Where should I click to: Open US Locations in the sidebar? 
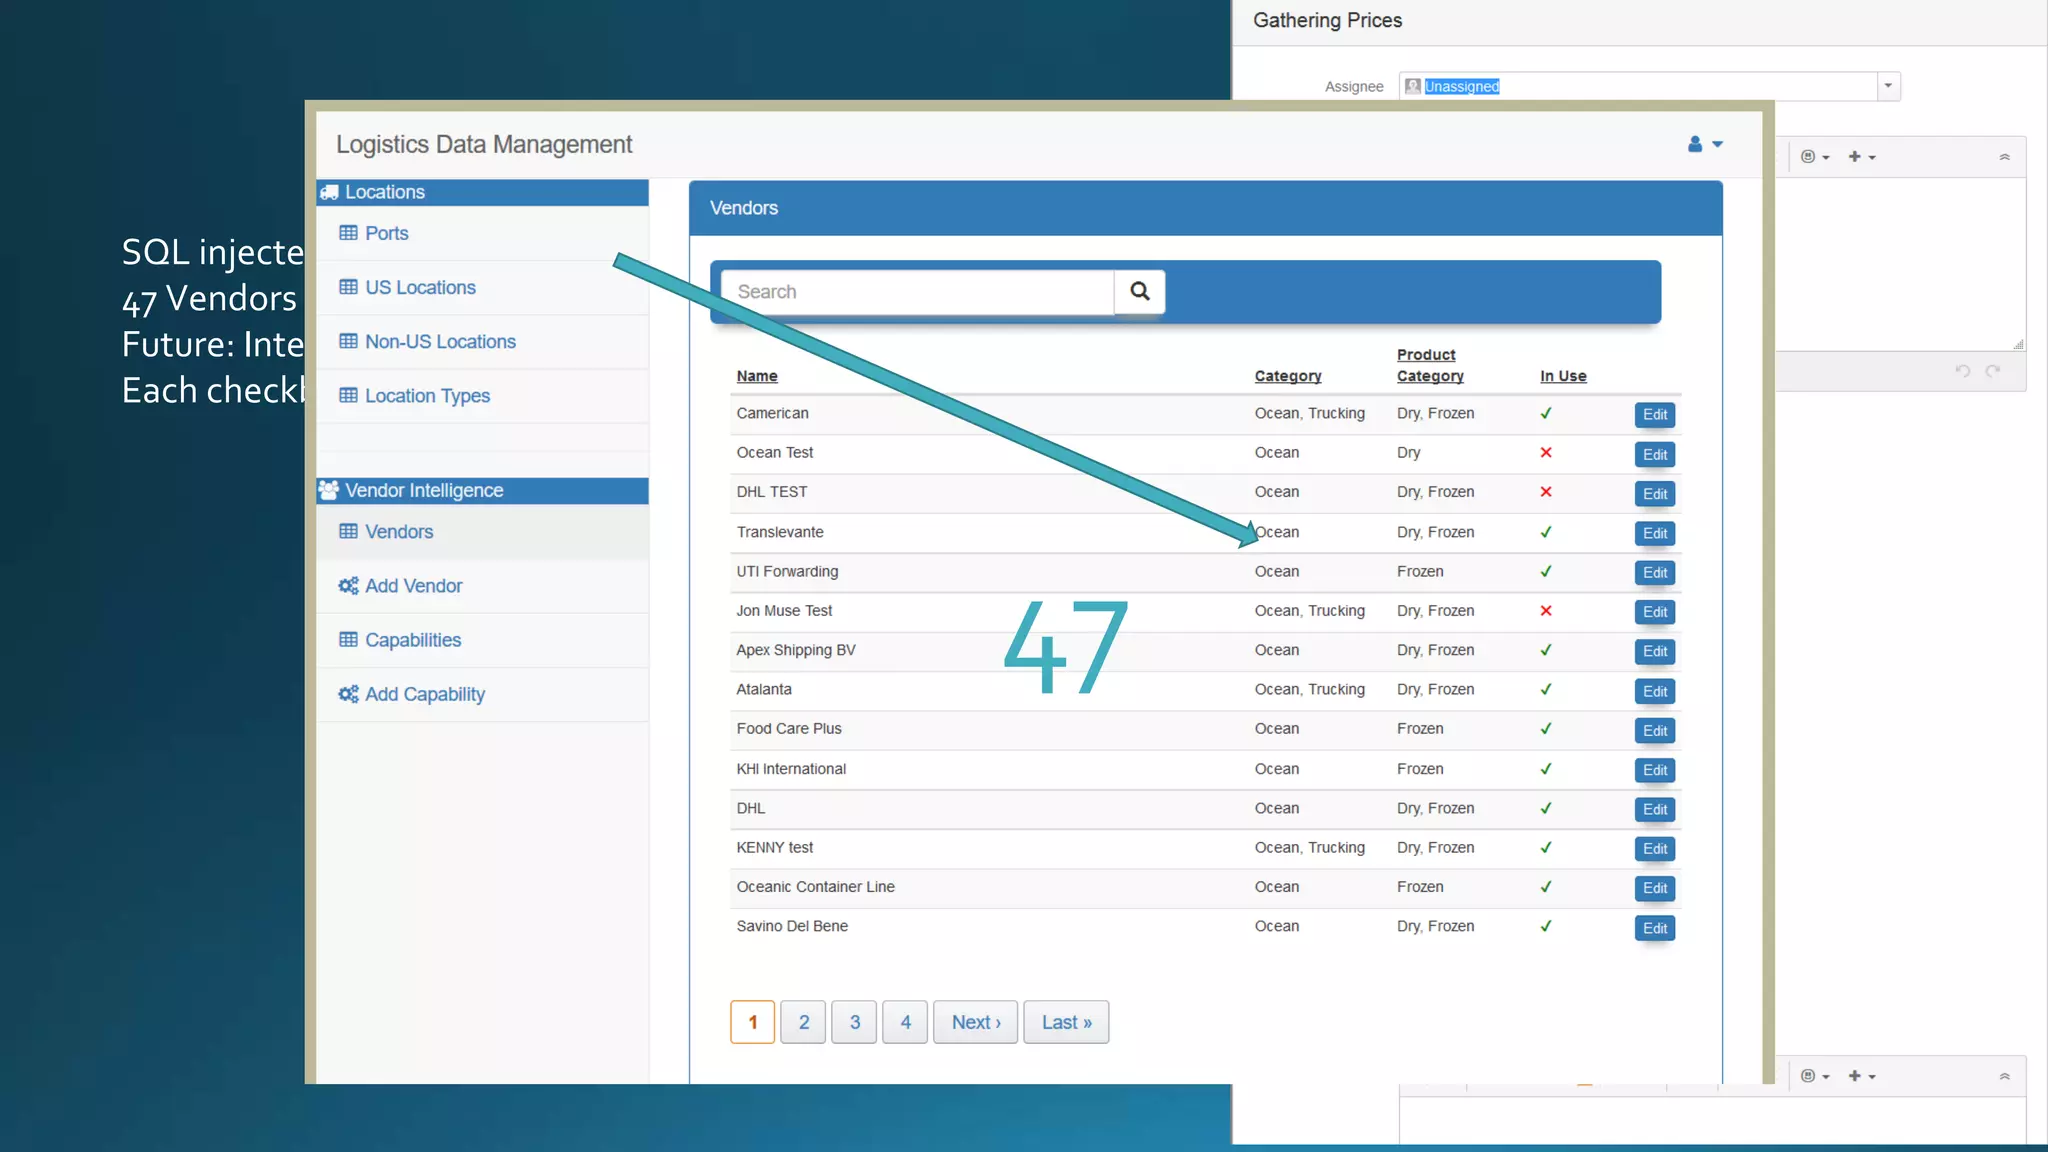[420, 287]
